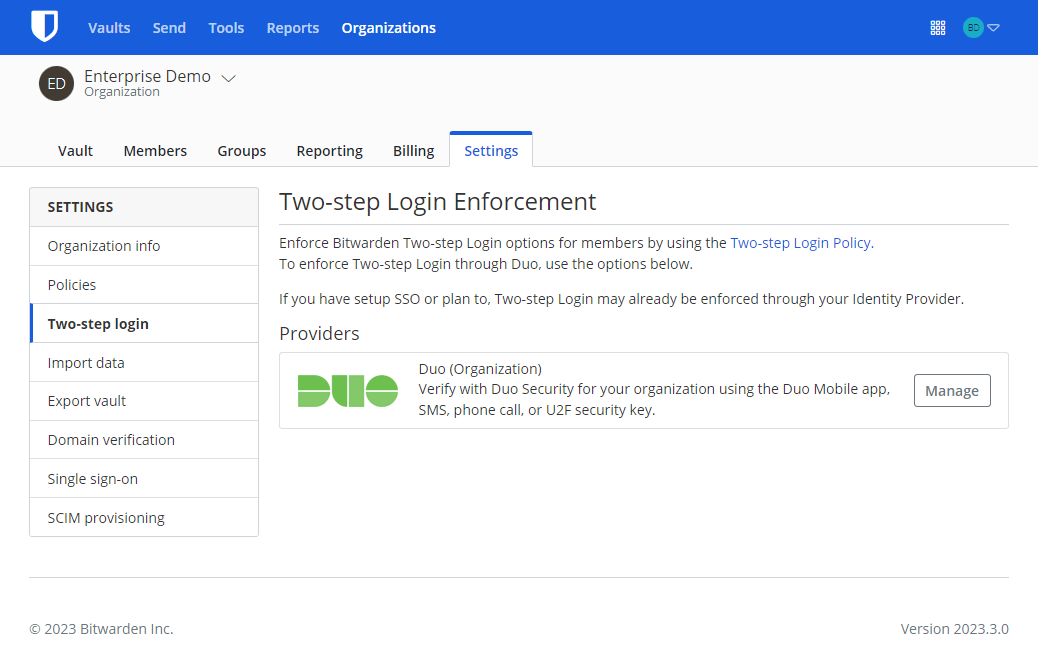Click the ED organization avatar
The width and height of the screenshot is (1038, 661).
tap(56, 83)
